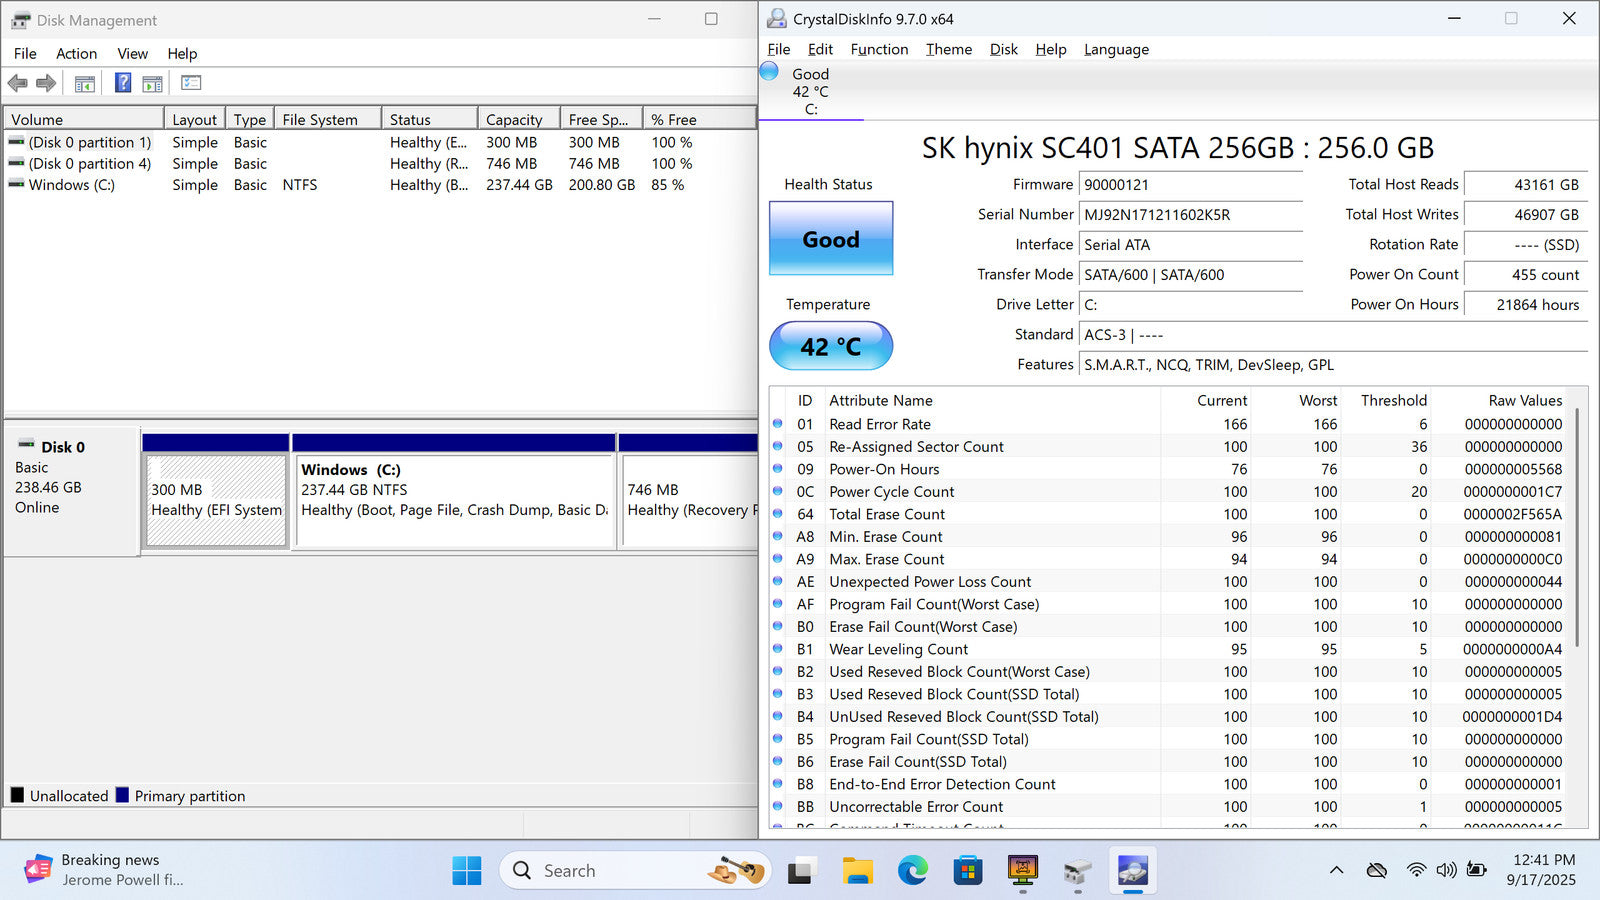Image resolution: width=1600 pixels, height=900 pixels.
Task: Open Help via the blue question mark icon
Action: 123,83
